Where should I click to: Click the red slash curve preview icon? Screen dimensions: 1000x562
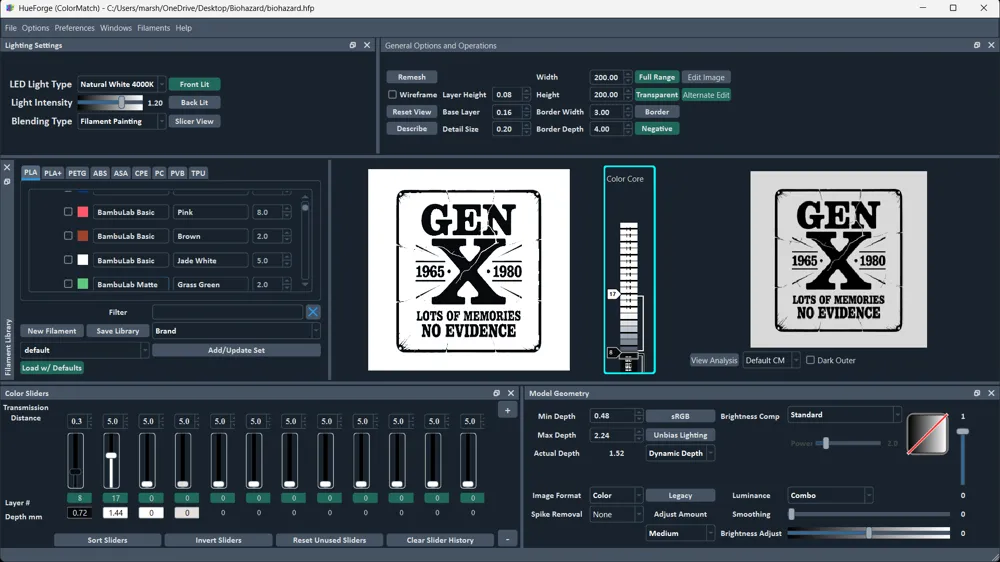pos(927,434)
